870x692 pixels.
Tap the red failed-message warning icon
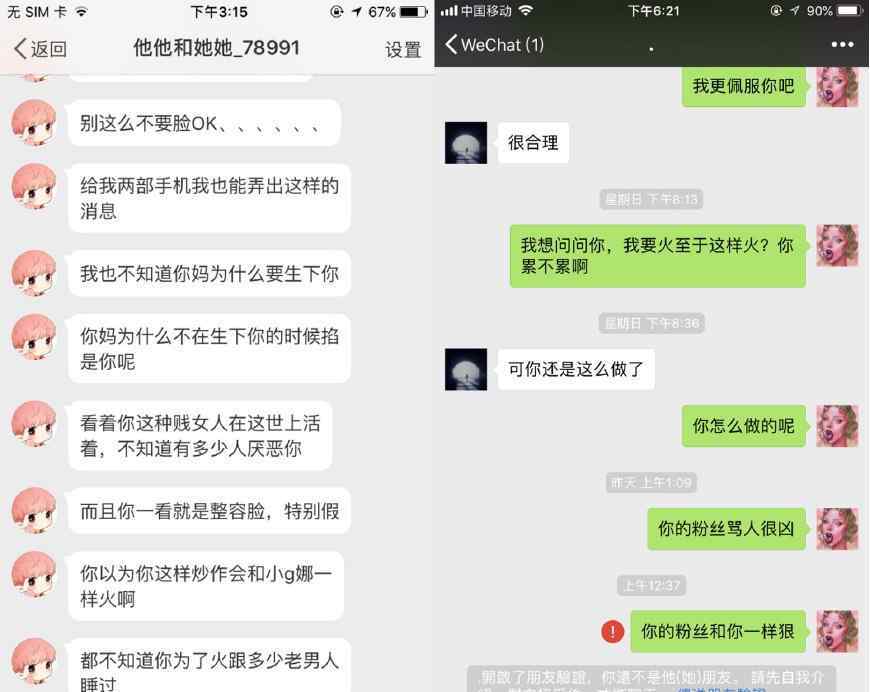613,631
